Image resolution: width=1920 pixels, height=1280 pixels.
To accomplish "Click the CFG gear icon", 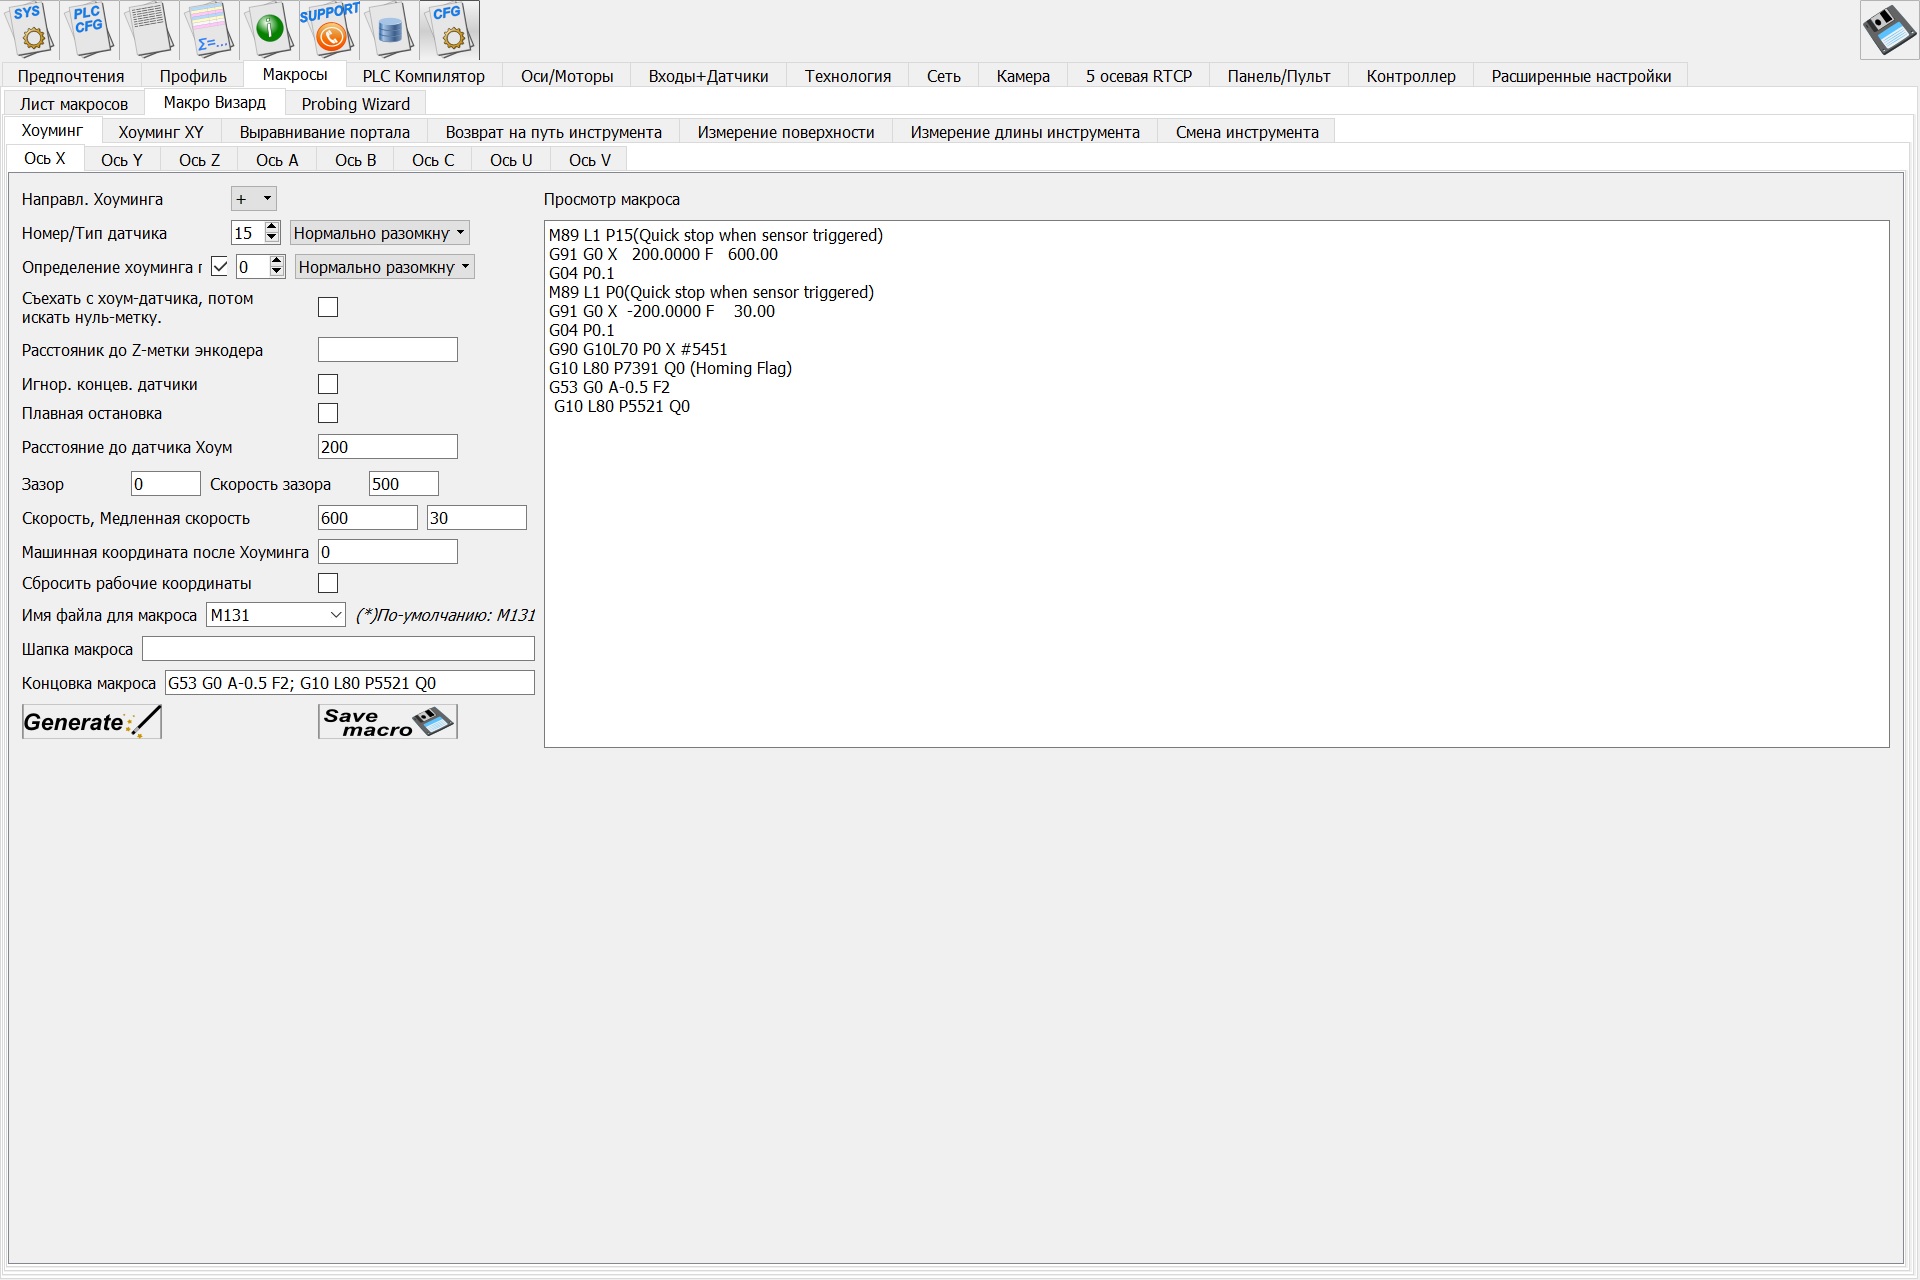I will (x=450, y=29).
